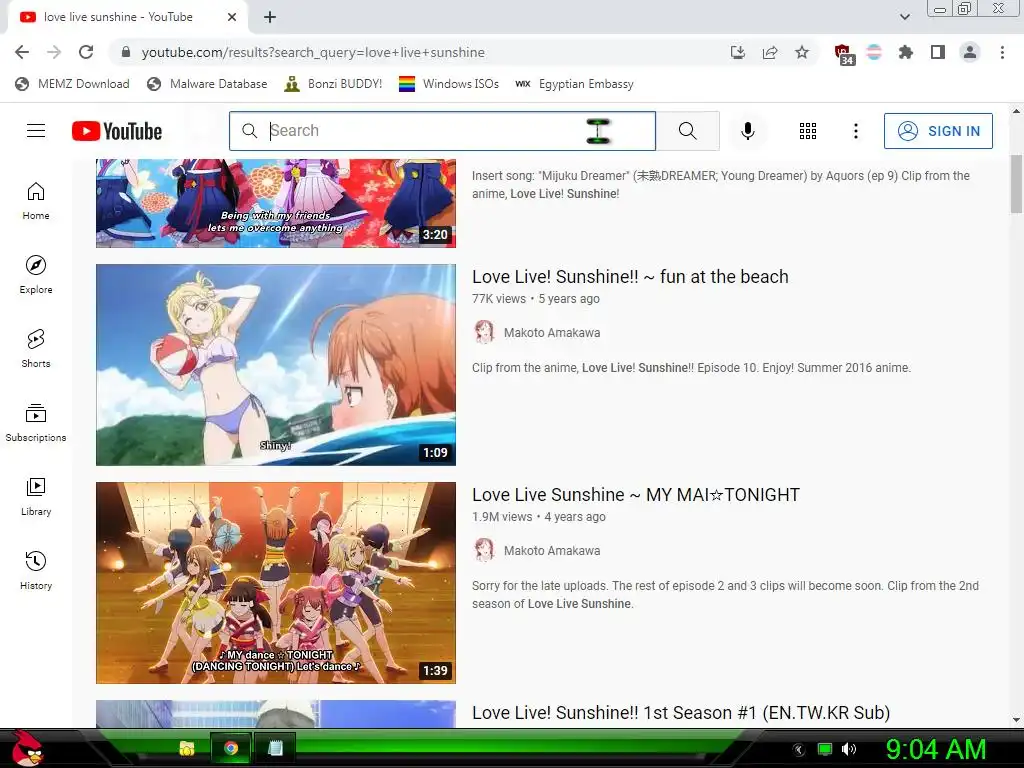Click the scrollbar down arrow

coord(1016,720)
